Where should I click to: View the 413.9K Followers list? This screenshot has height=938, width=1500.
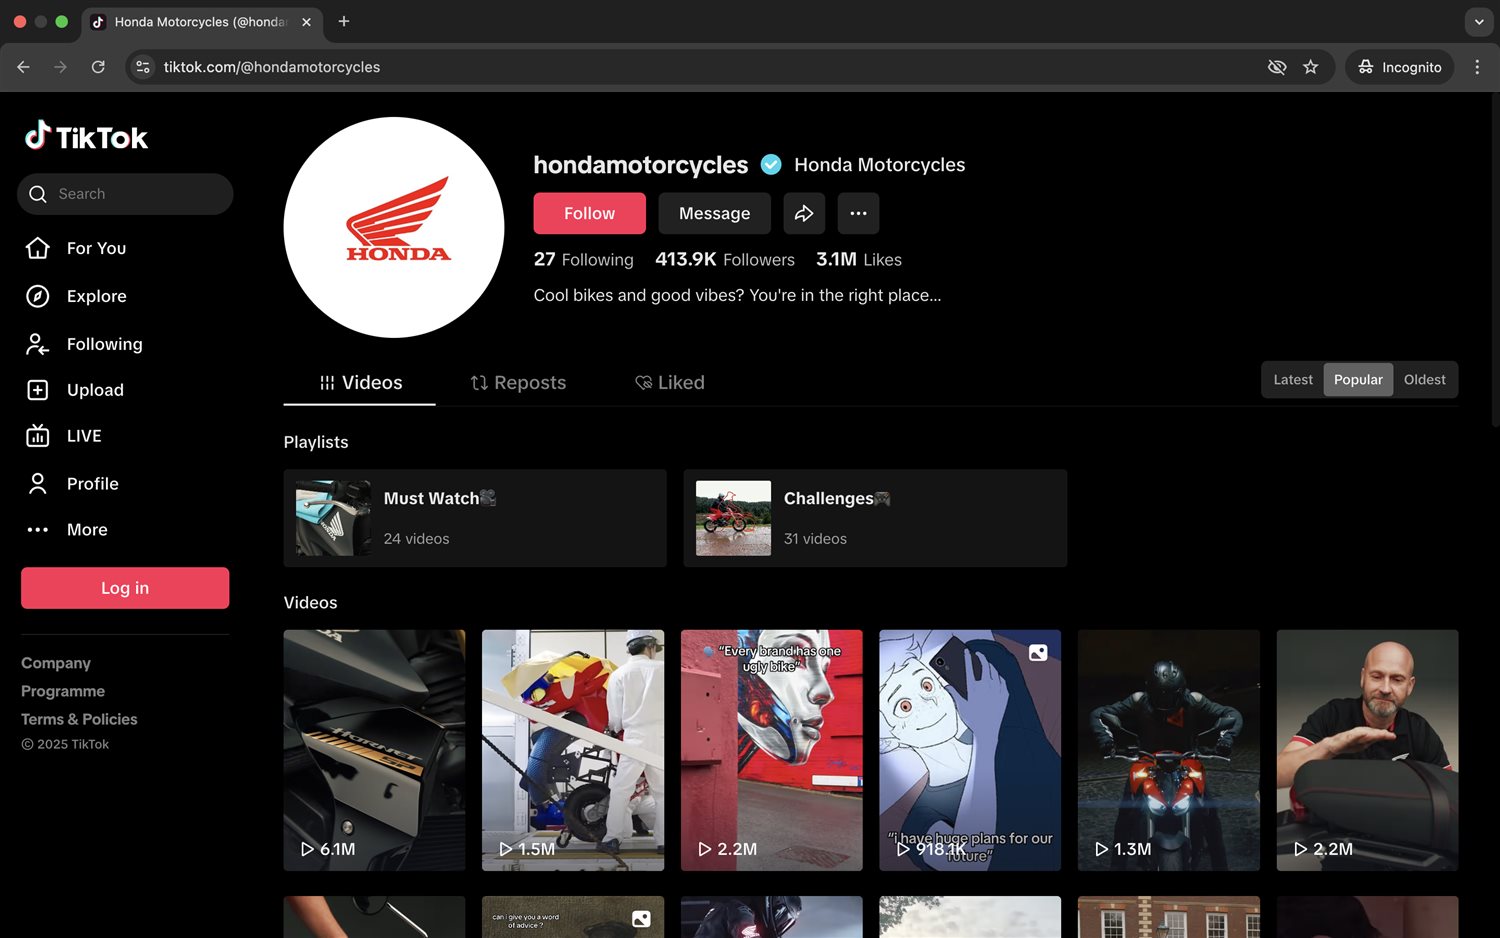(725, 260)
